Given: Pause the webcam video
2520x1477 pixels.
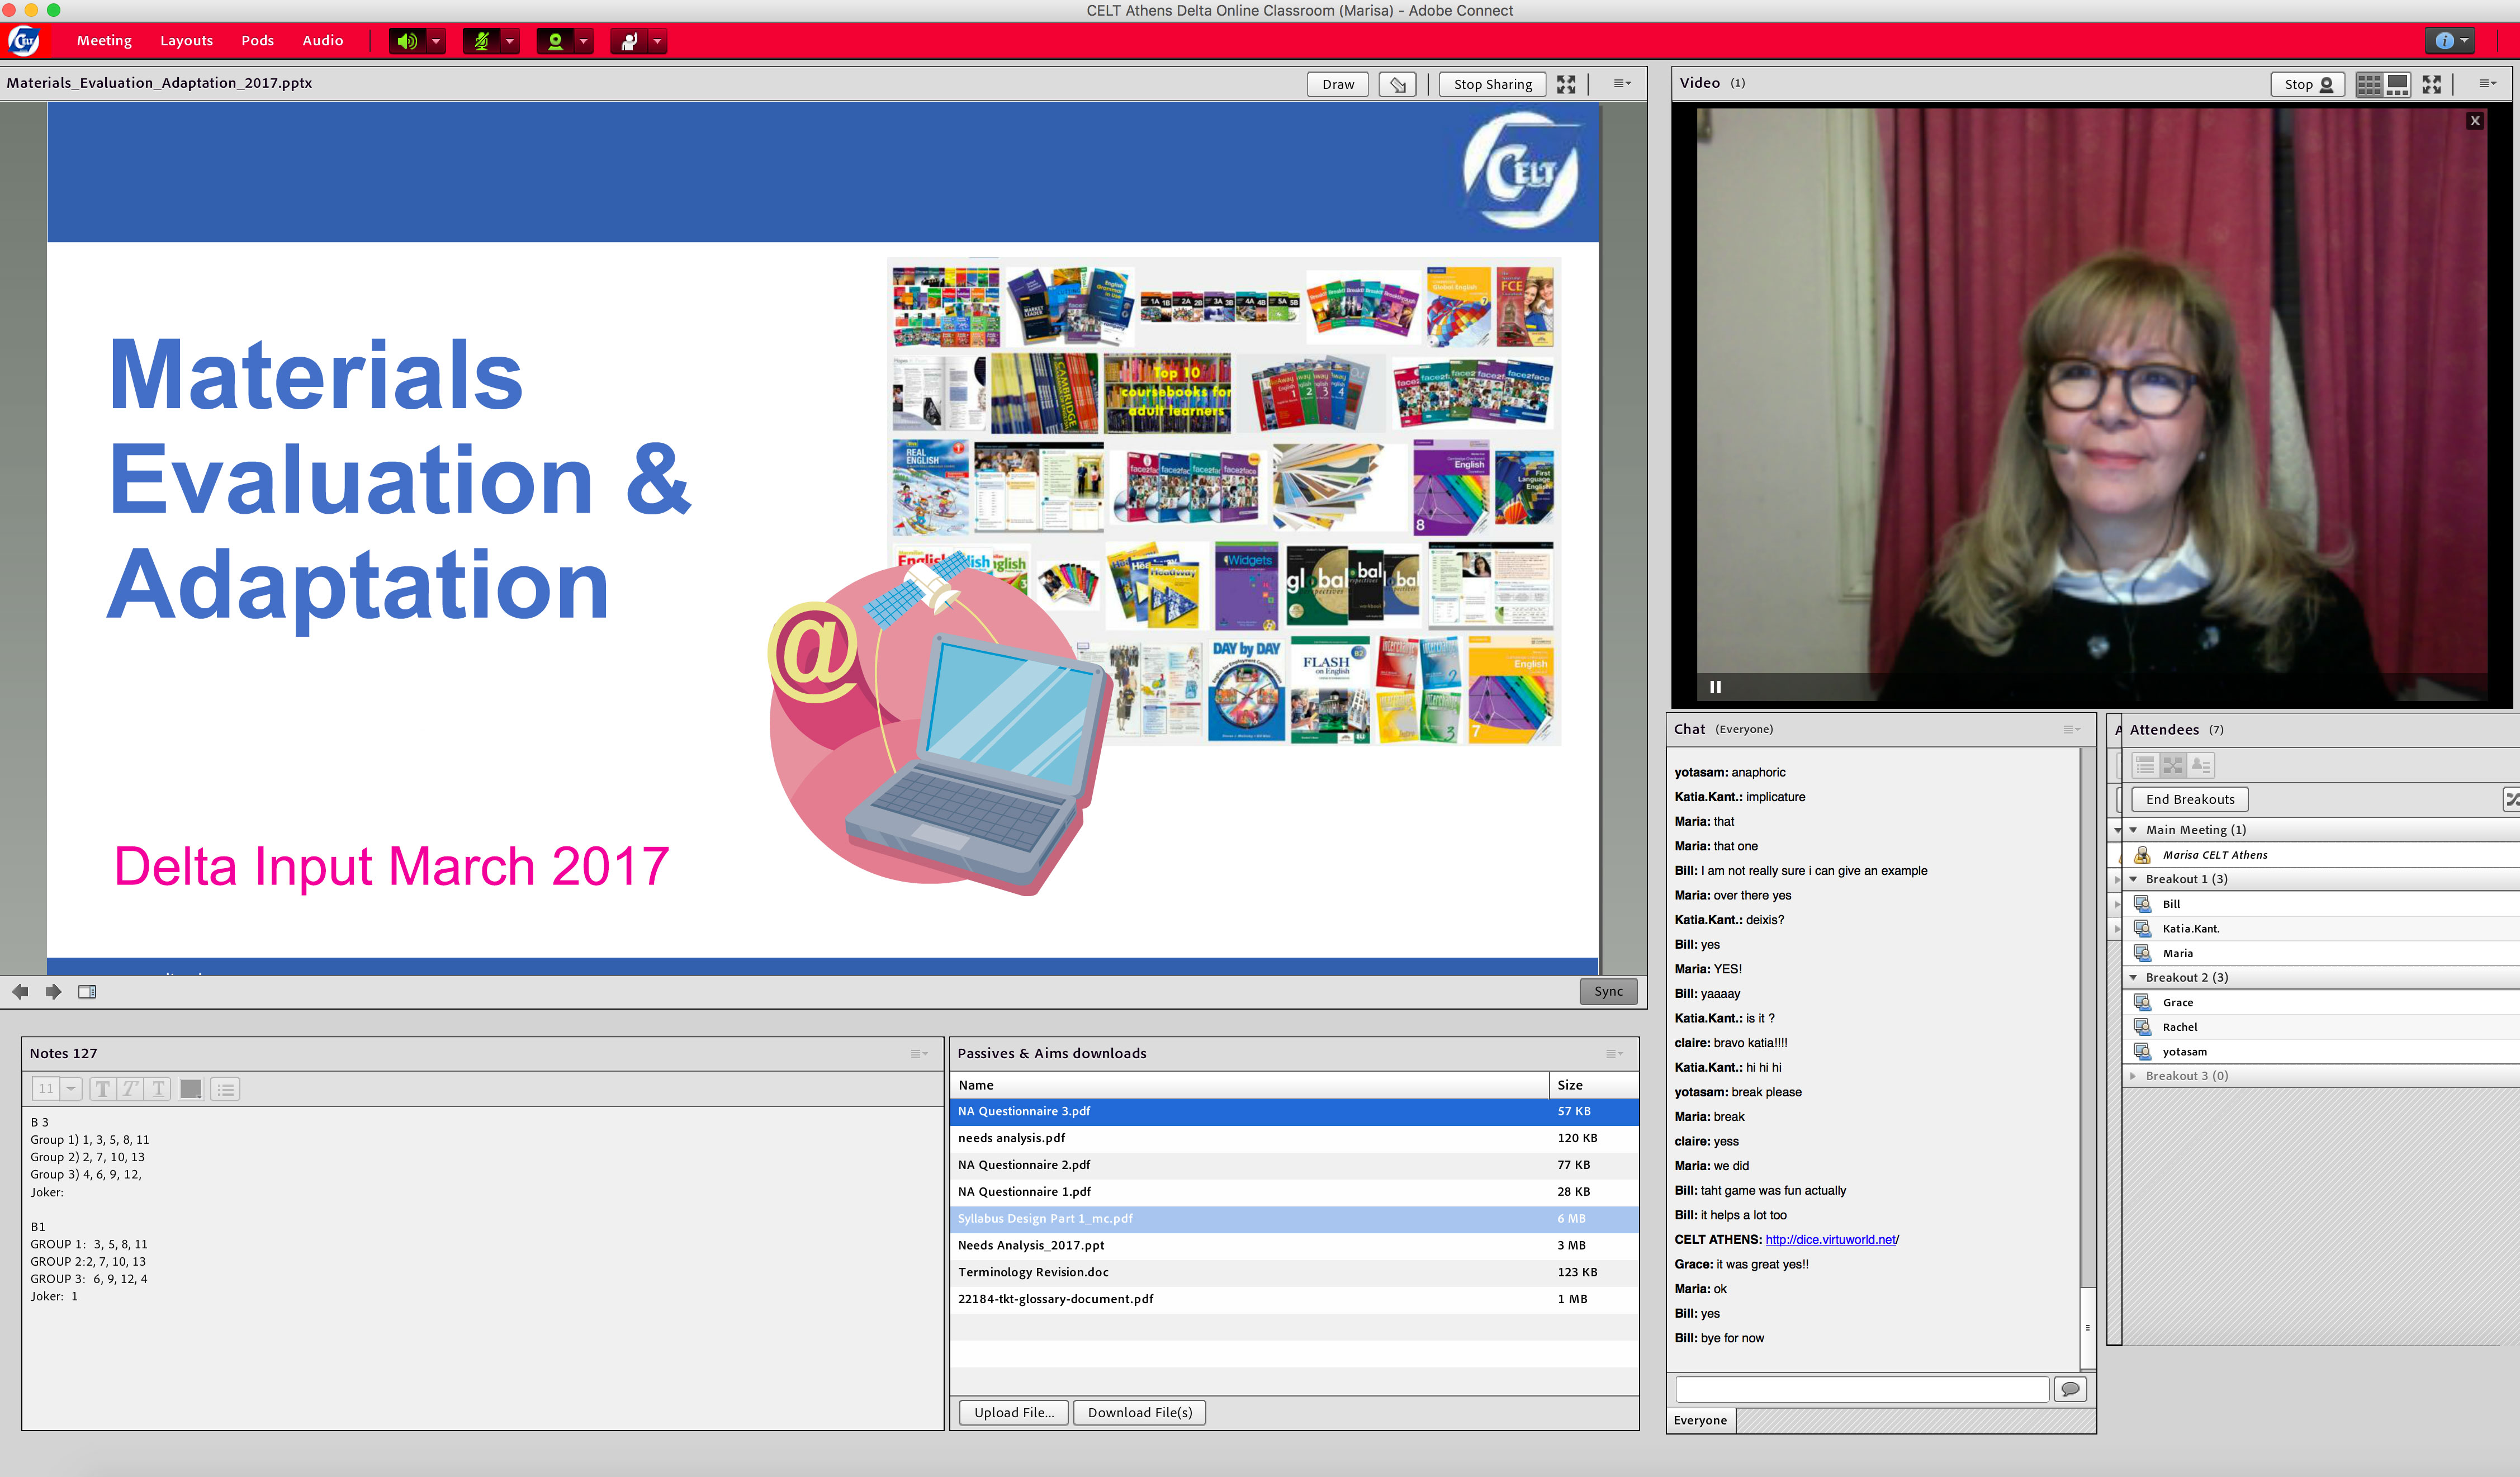Looking at the screenshot, I should point(1715,686).
